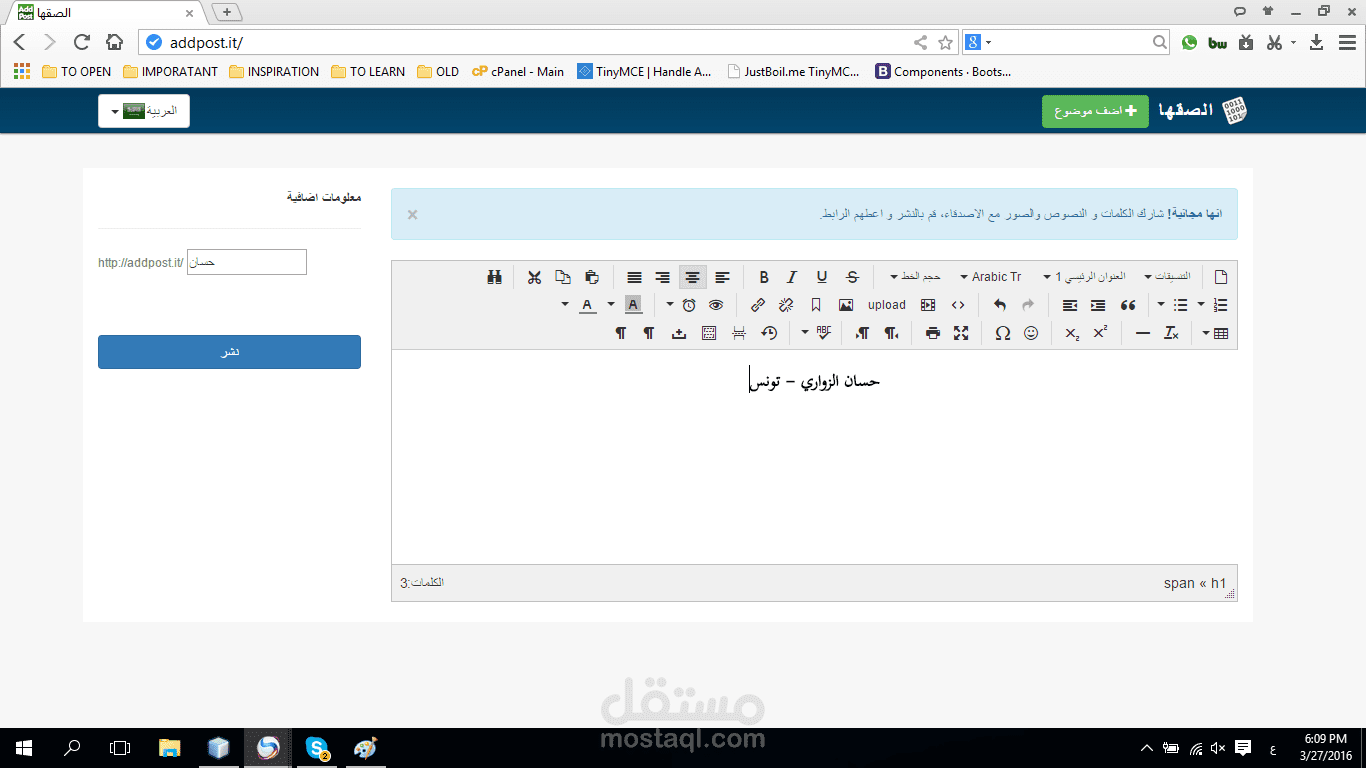
Task: Toggle the blockquote quotation marks button
Action: coord(1128,305)
